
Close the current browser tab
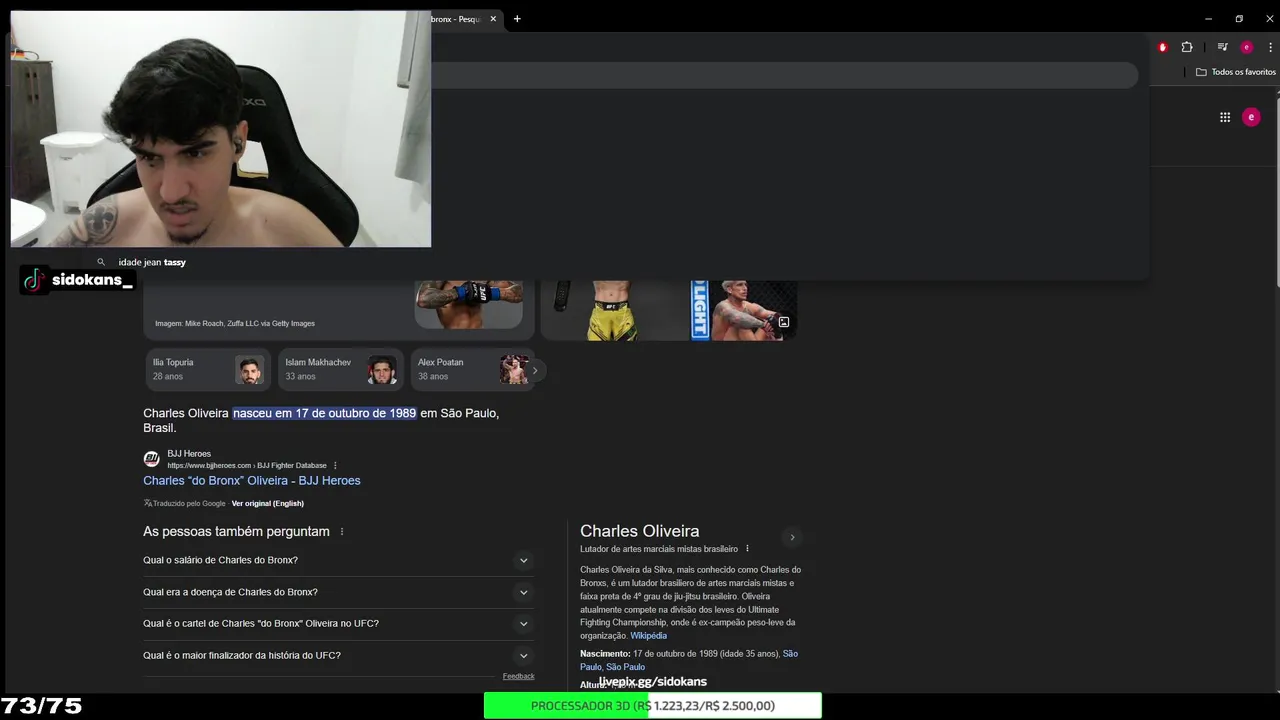coord(493,19)
